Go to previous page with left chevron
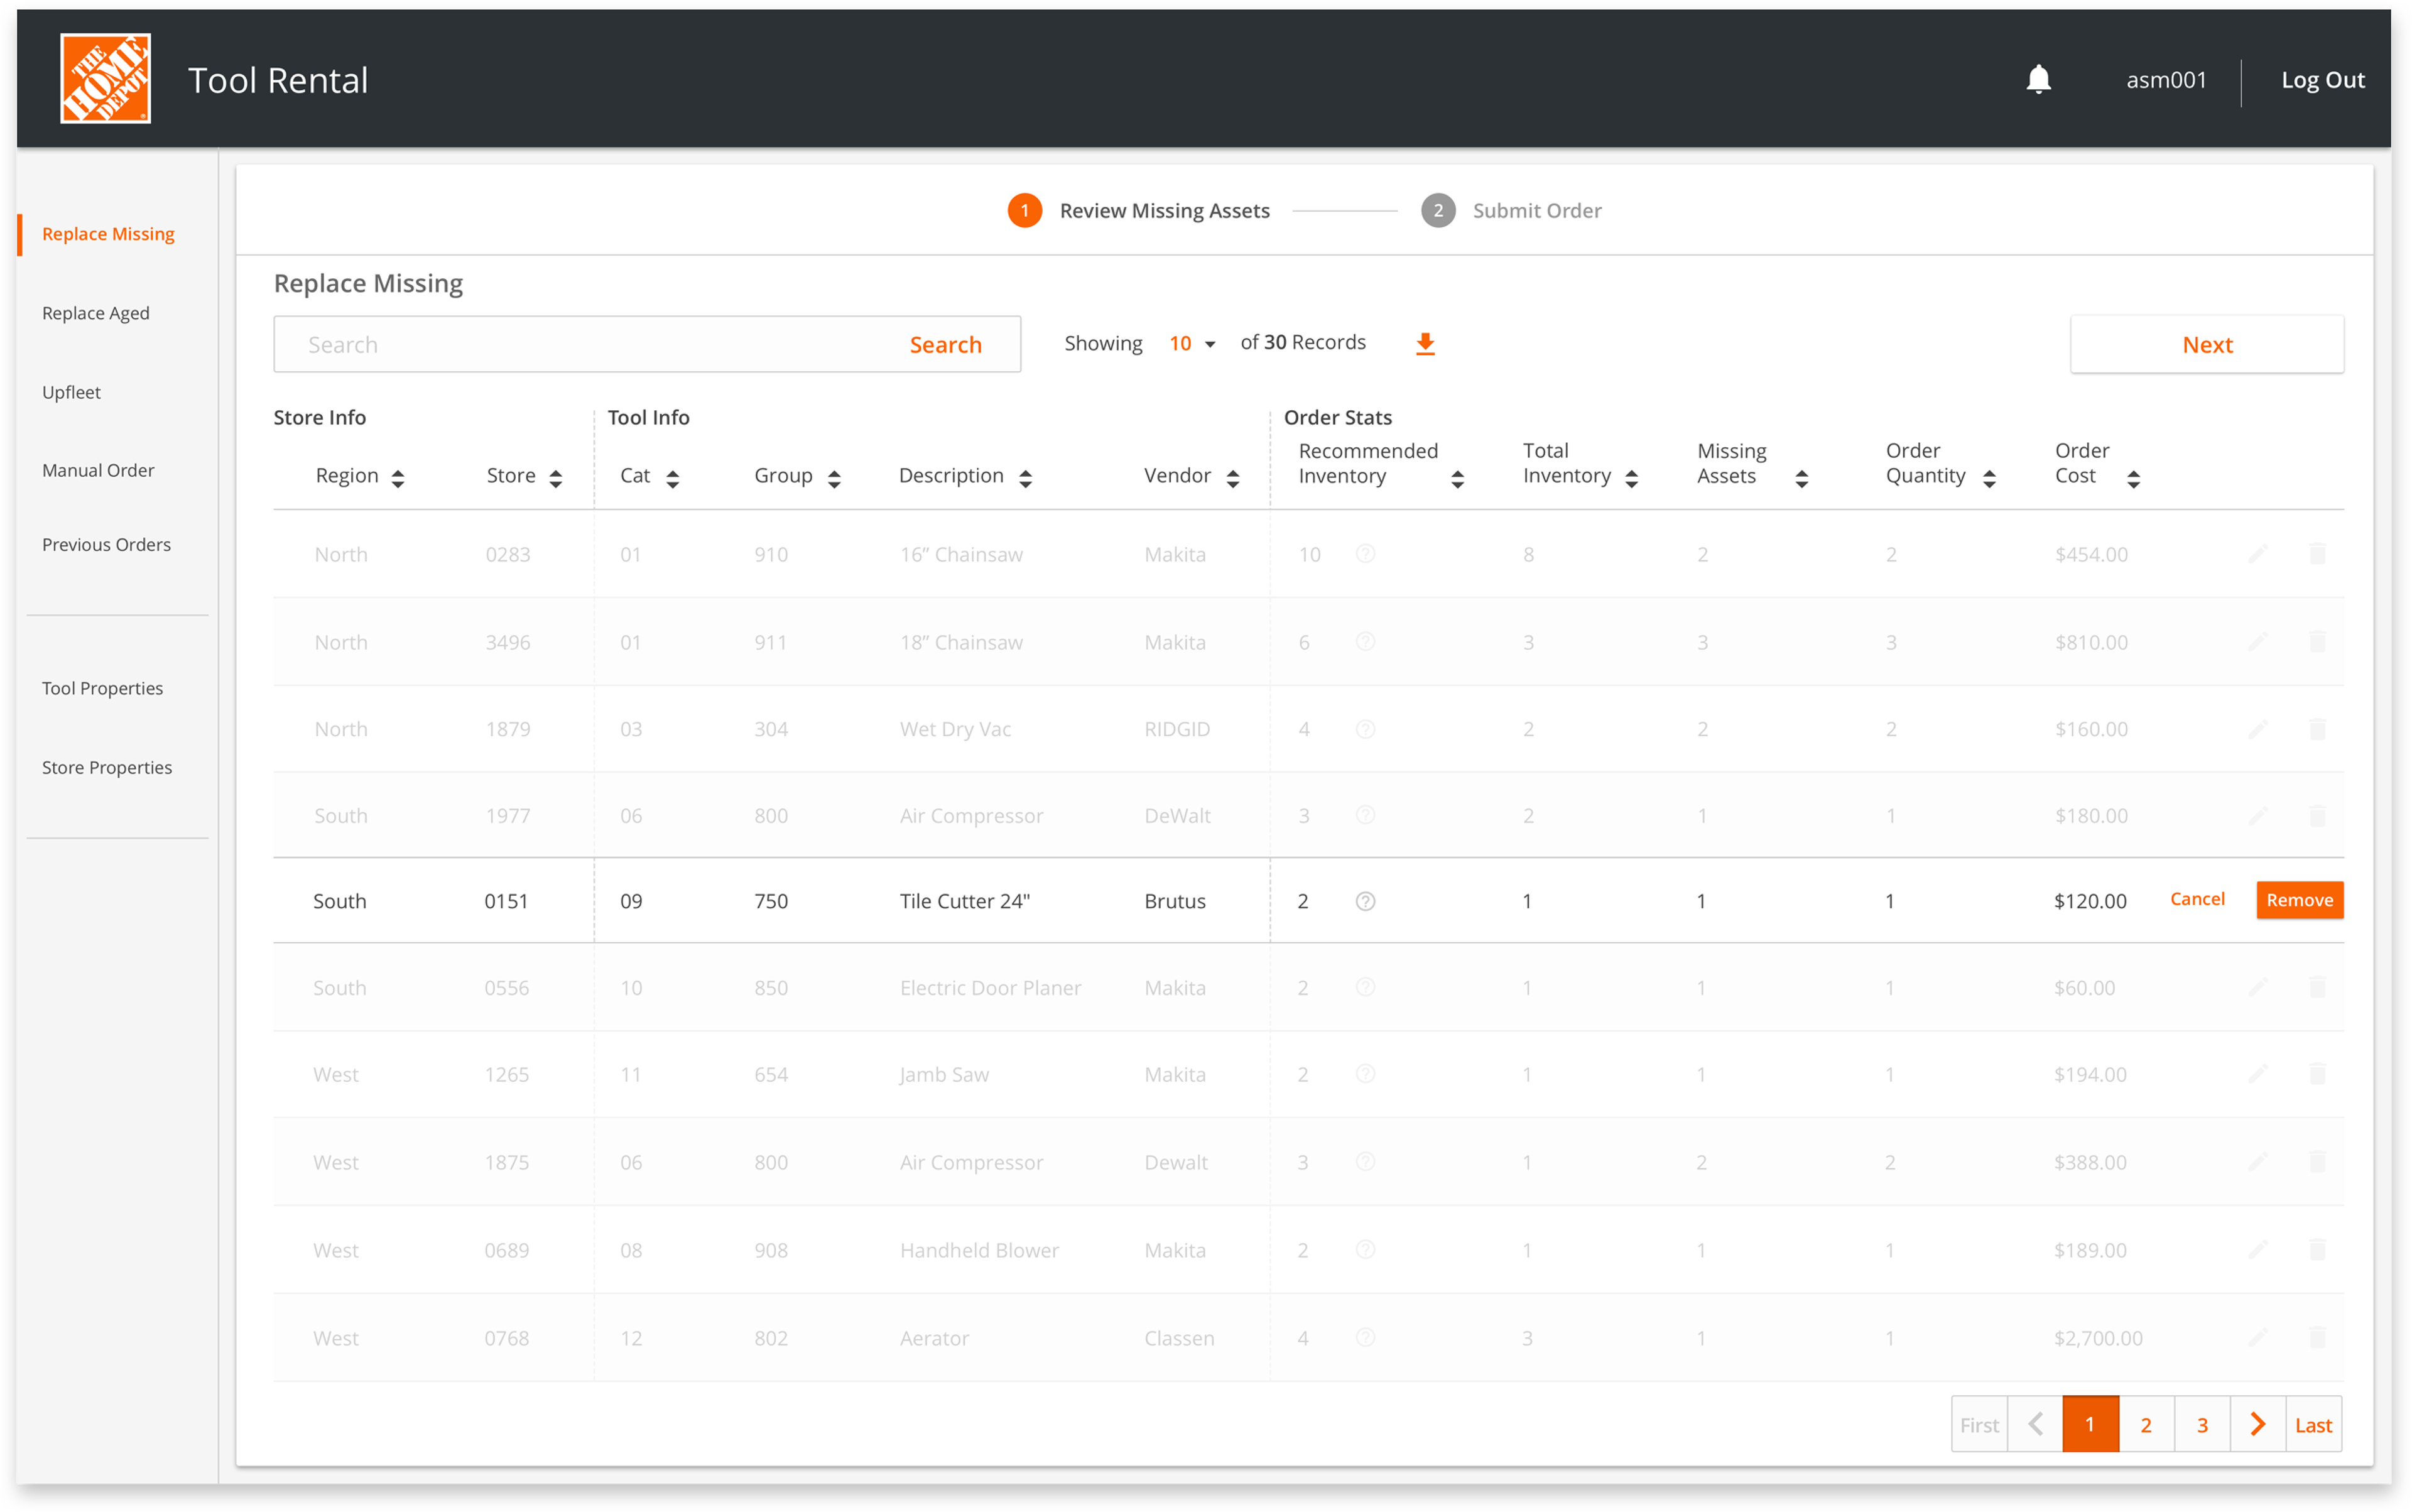 point(2035,1424)
